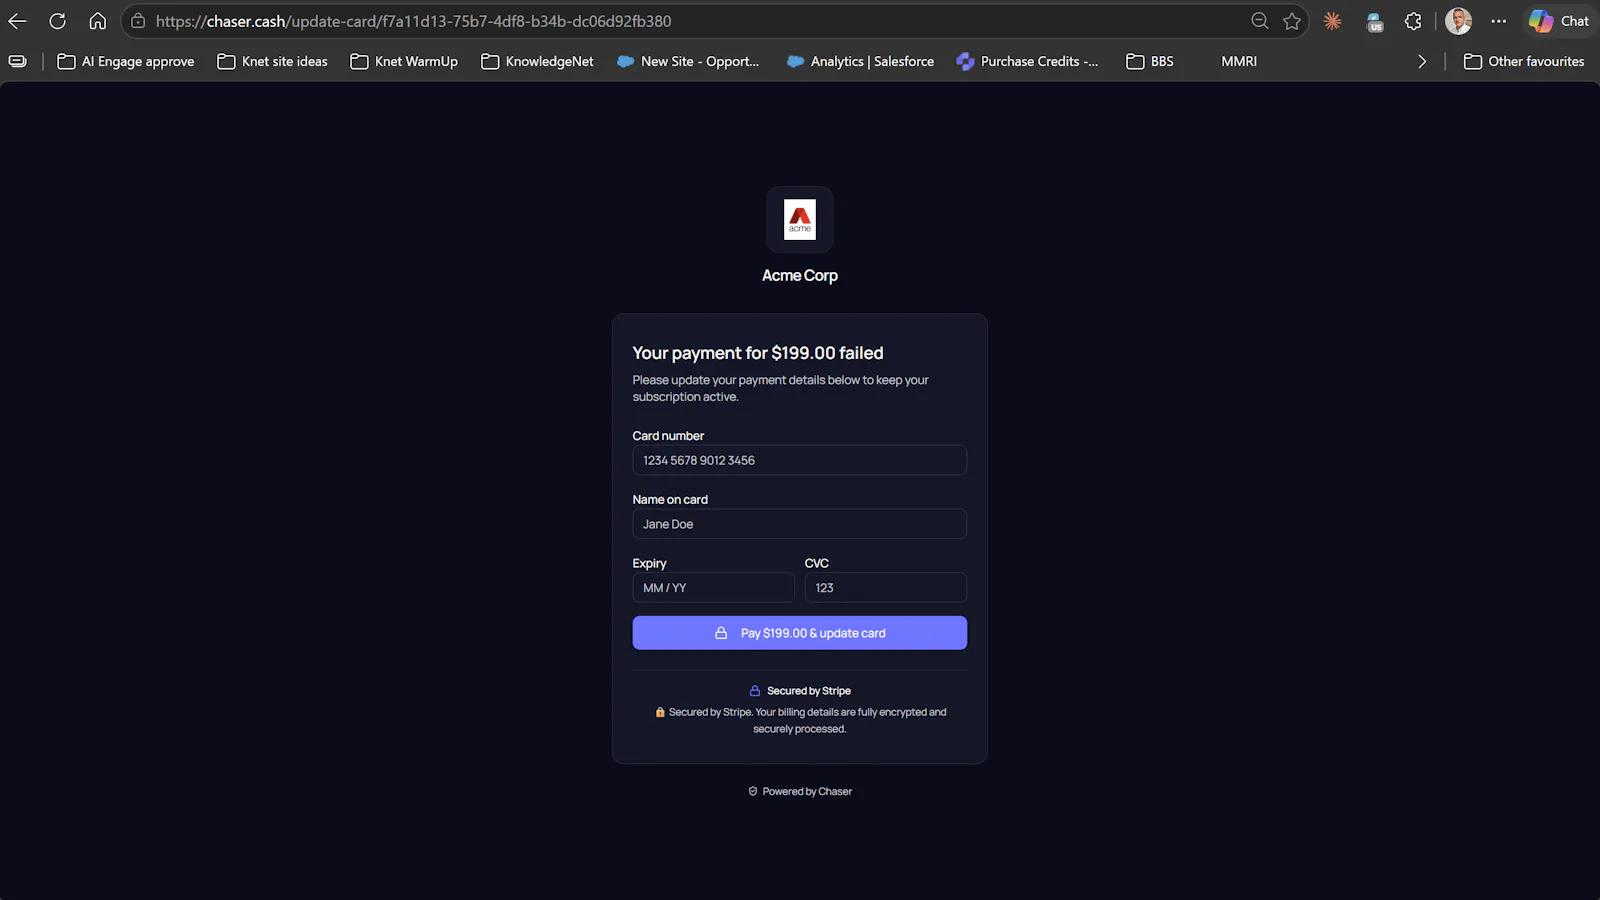Screen dimensions: 1600x900
Task: Open the US-badged extension icon
Action: coord(1375,21)
